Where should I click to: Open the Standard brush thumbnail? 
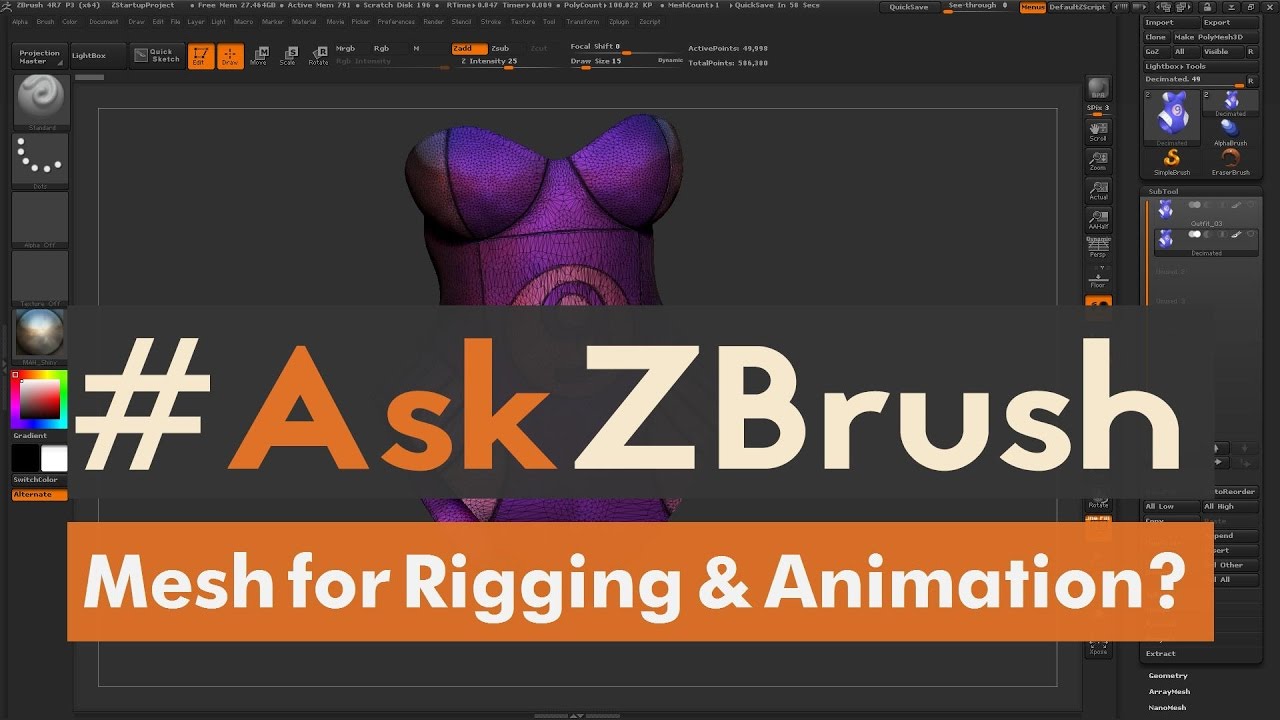click(x=40, y=102)
